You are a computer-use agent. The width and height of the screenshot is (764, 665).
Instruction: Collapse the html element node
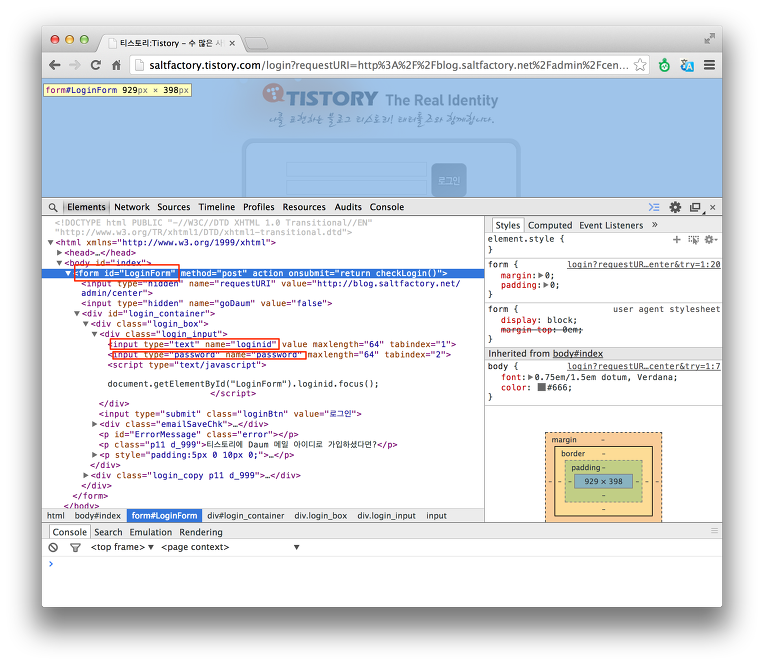click(51, 243)
